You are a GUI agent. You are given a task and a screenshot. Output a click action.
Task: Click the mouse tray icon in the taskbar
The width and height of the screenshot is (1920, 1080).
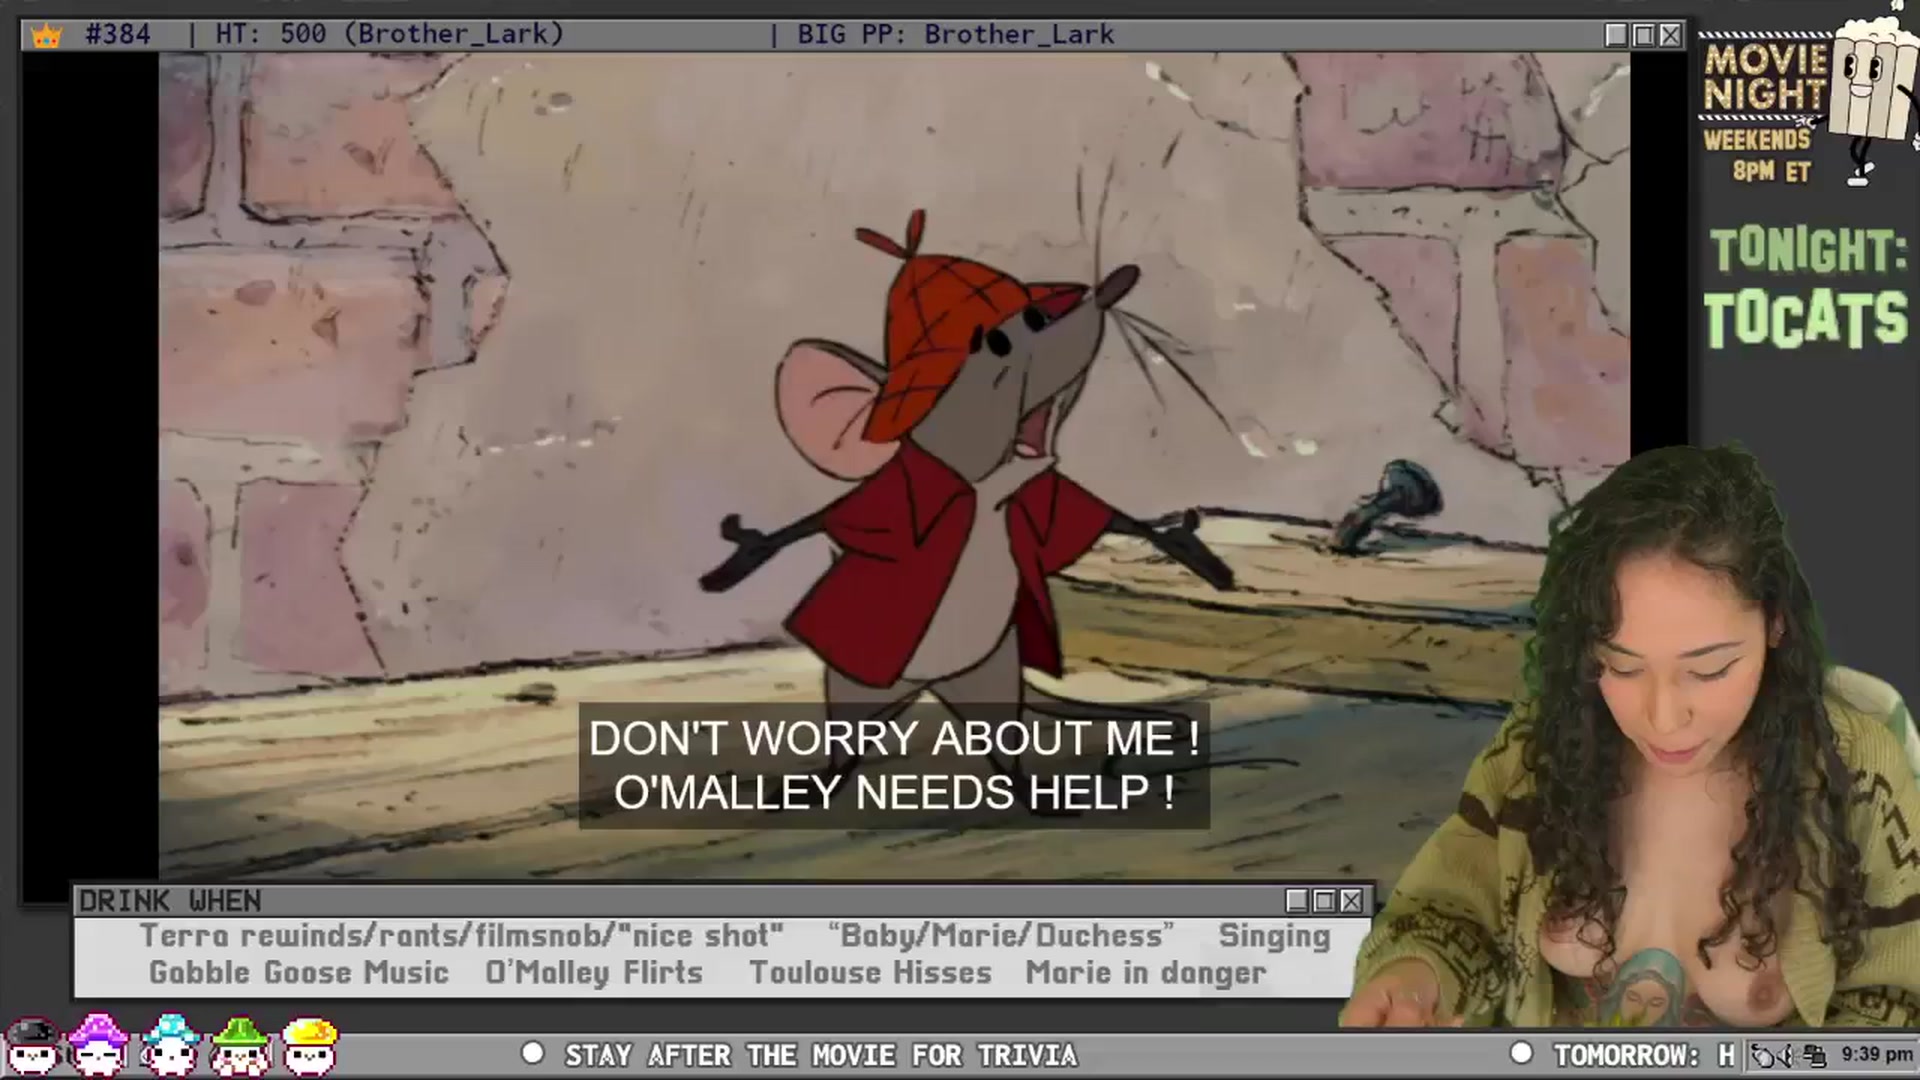click(1763, 1055)
